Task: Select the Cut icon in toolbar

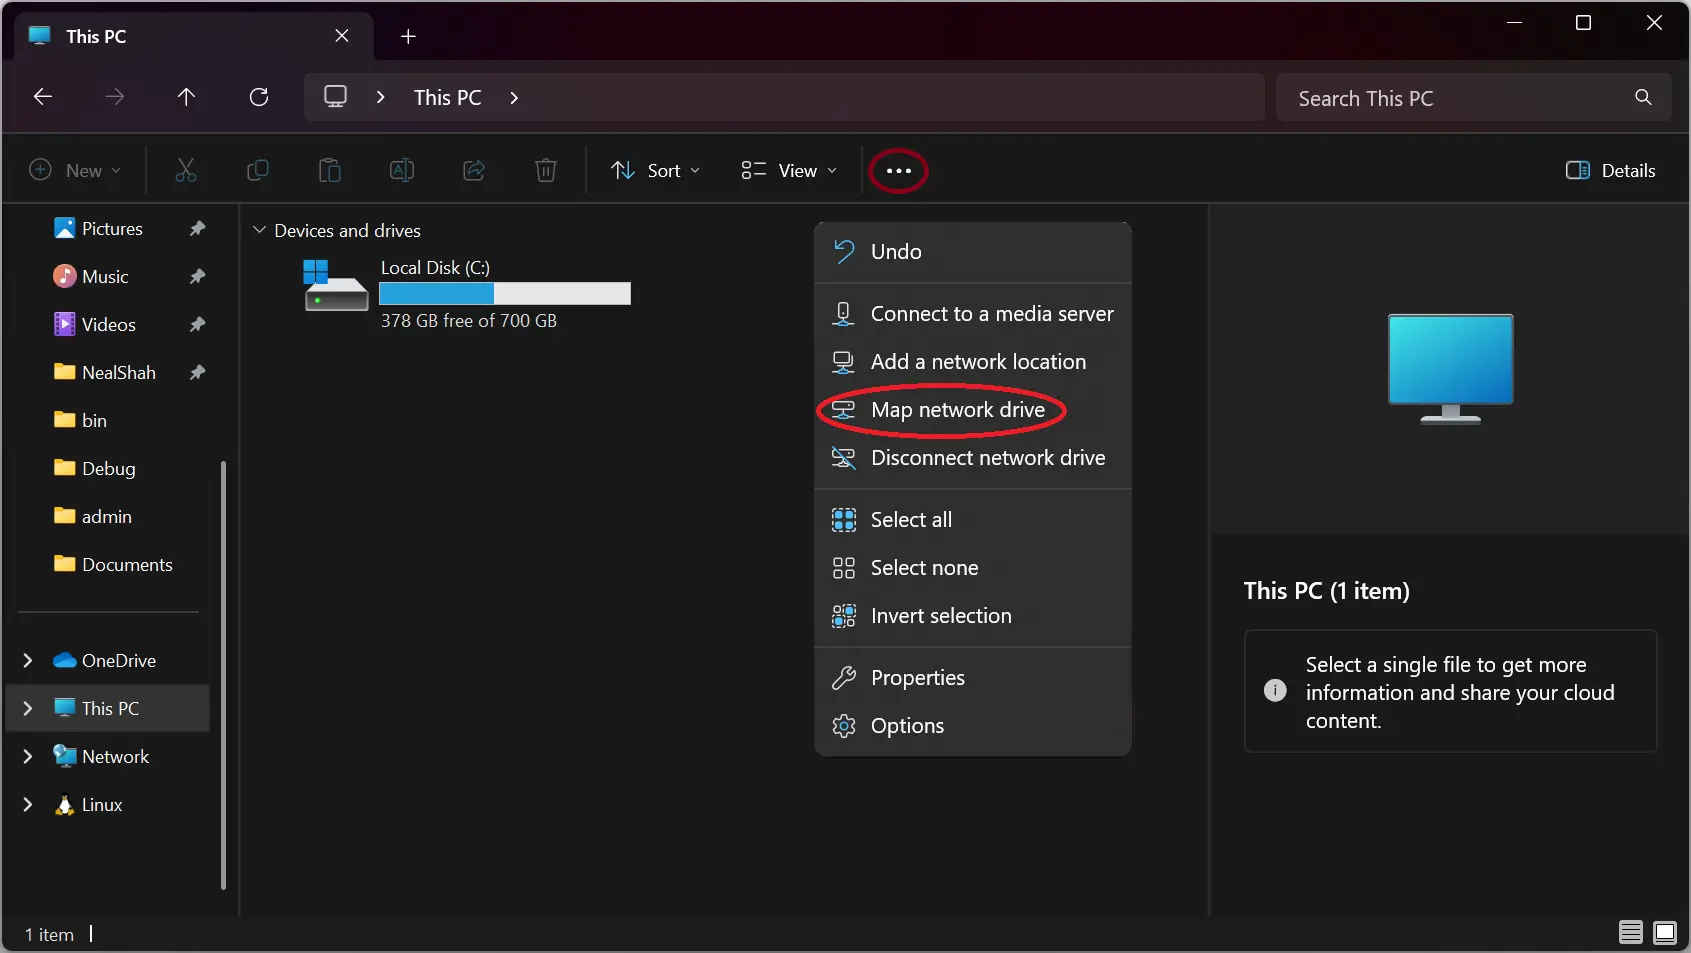Action: coord(186,170)
